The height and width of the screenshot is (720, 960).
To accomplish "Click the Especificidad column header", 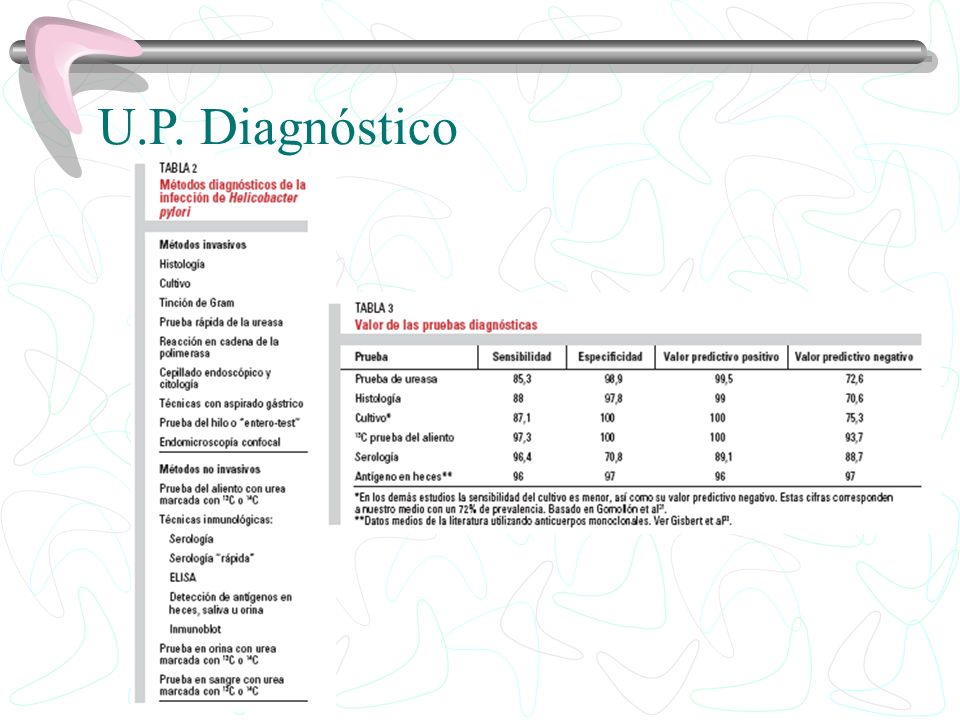I will point(610,357).
